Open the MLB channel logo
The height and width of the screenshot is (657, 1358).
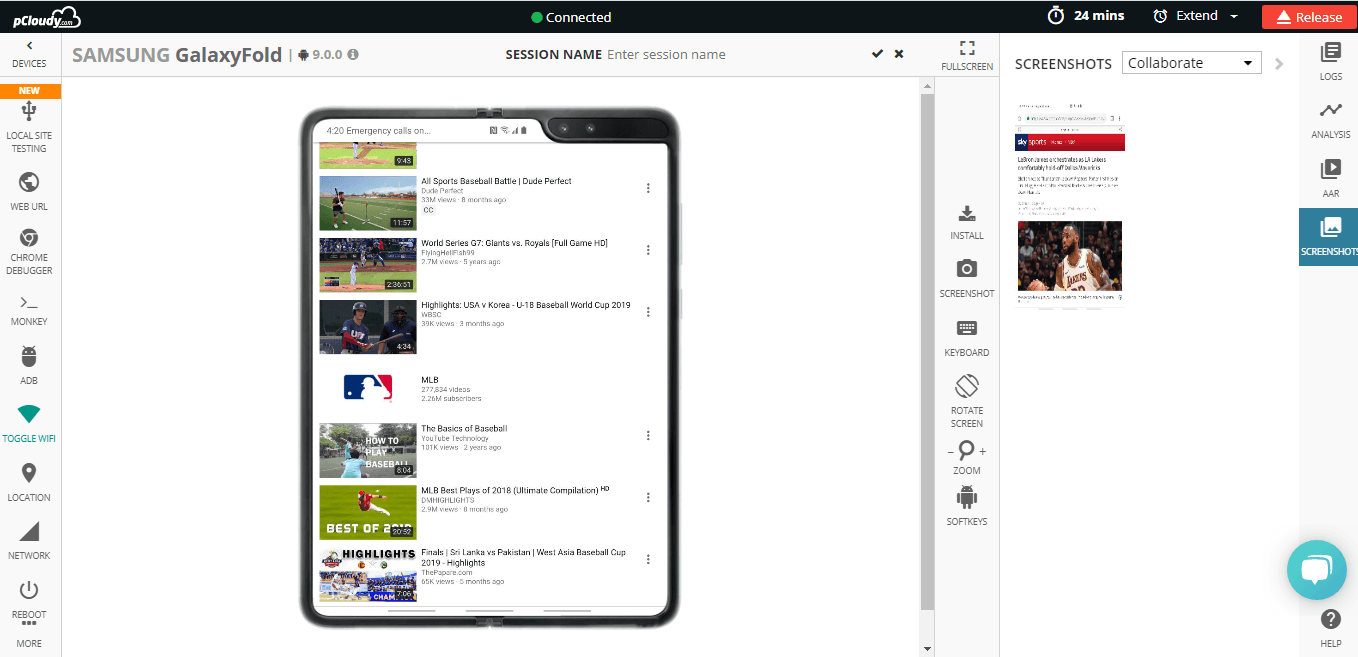point(367,388)
